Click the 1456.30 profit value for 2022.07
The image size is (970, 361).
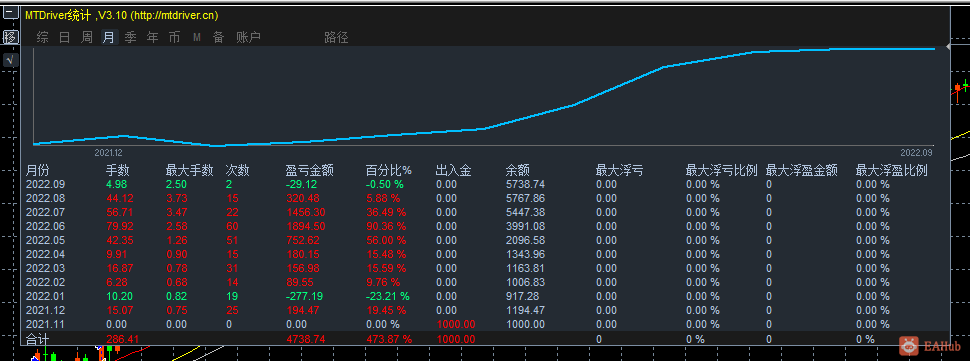[x=306, y=213]
